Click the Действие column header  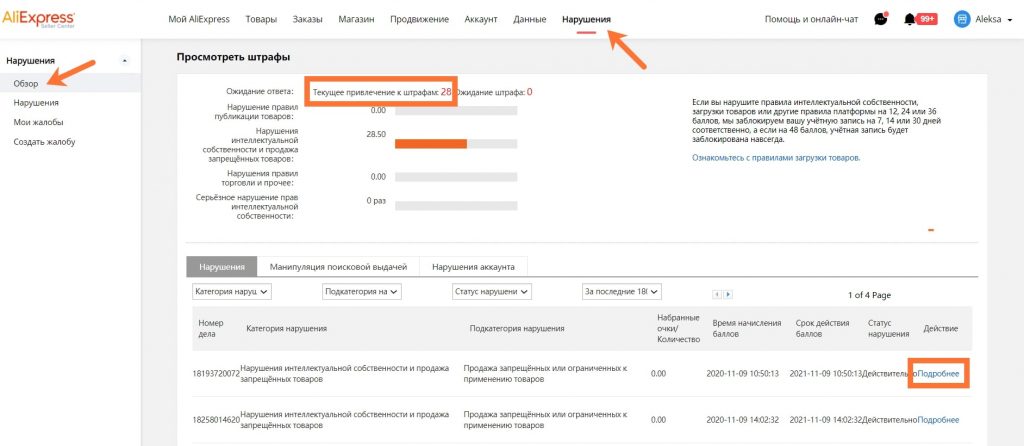tap(940, 328)
